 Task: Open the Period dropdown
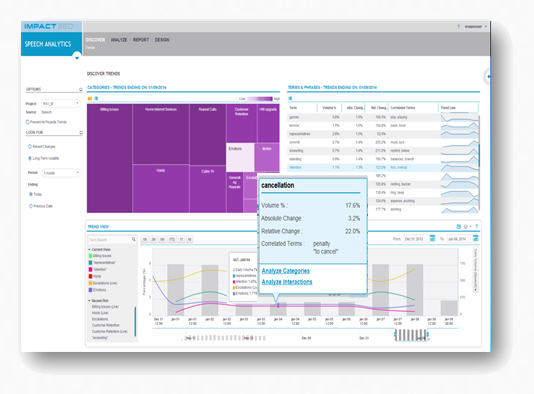pyautogui.click(x=61, y=173)
